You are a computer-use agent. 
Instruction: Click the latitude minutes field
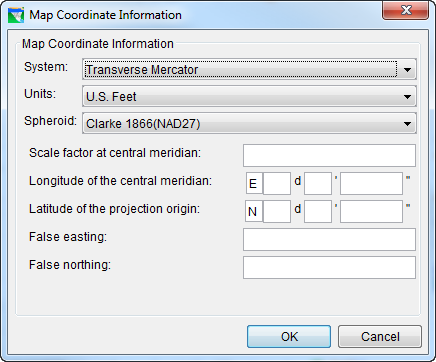[318, 211]
